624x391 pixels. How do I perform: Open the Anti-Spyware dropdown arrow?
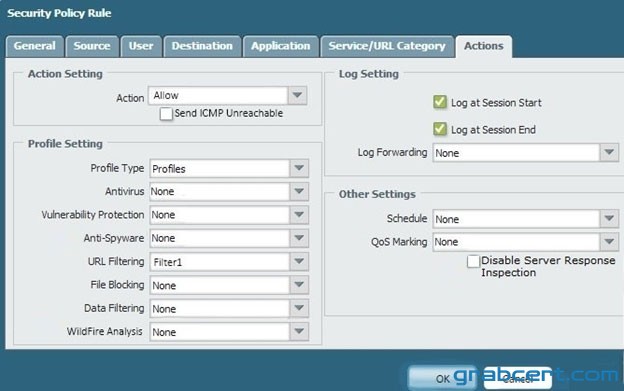[299, 238]
